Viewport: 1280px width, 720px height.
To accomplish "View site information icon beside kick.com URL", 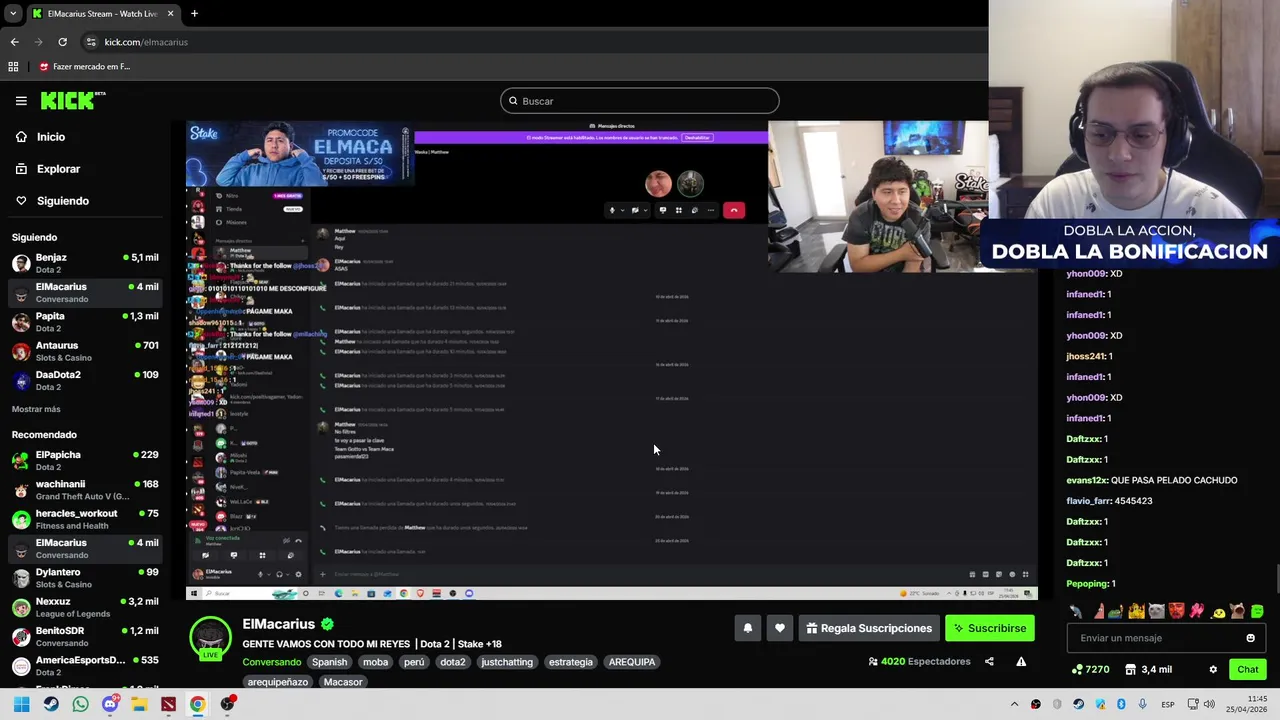I will tap(91, 42).
